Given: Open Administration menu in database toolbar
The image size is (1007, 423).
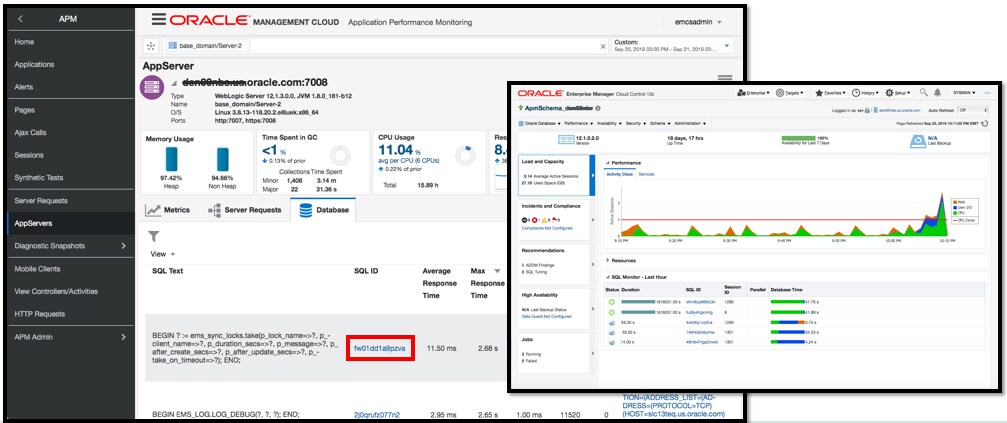Looking at the screenshot, I should (690, 123).
